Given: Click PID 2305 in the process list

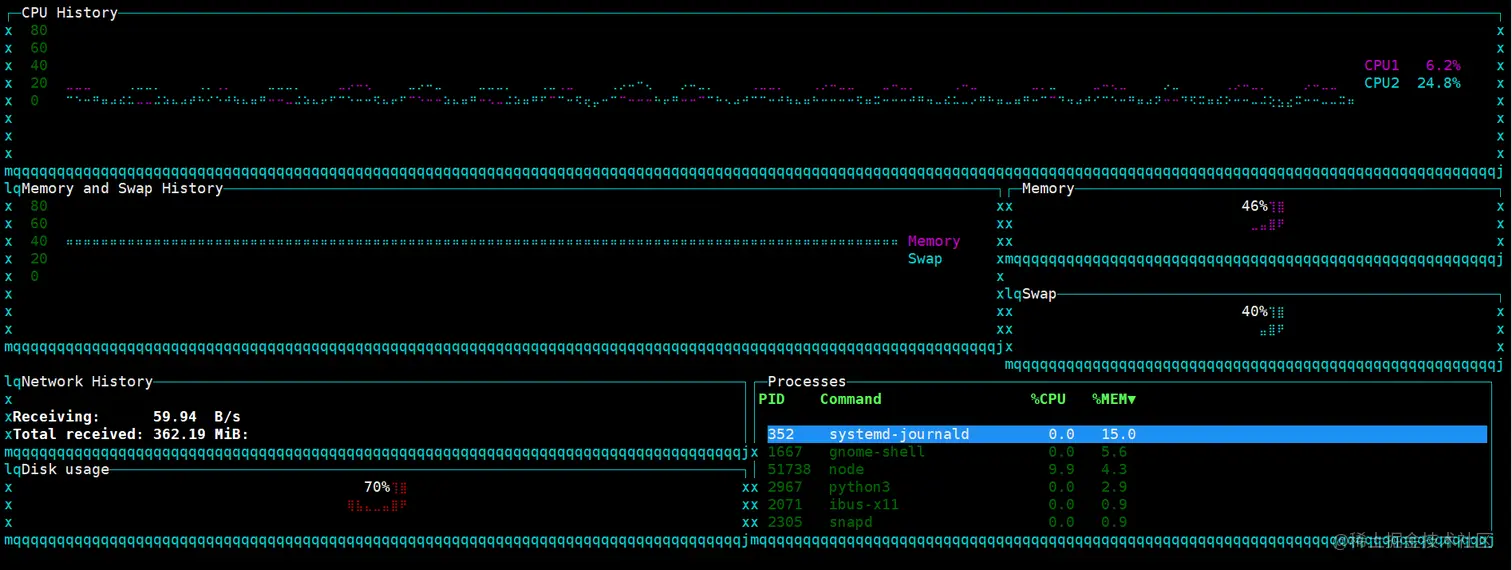Looking at the screenshot, I should [x=785, y=522].
